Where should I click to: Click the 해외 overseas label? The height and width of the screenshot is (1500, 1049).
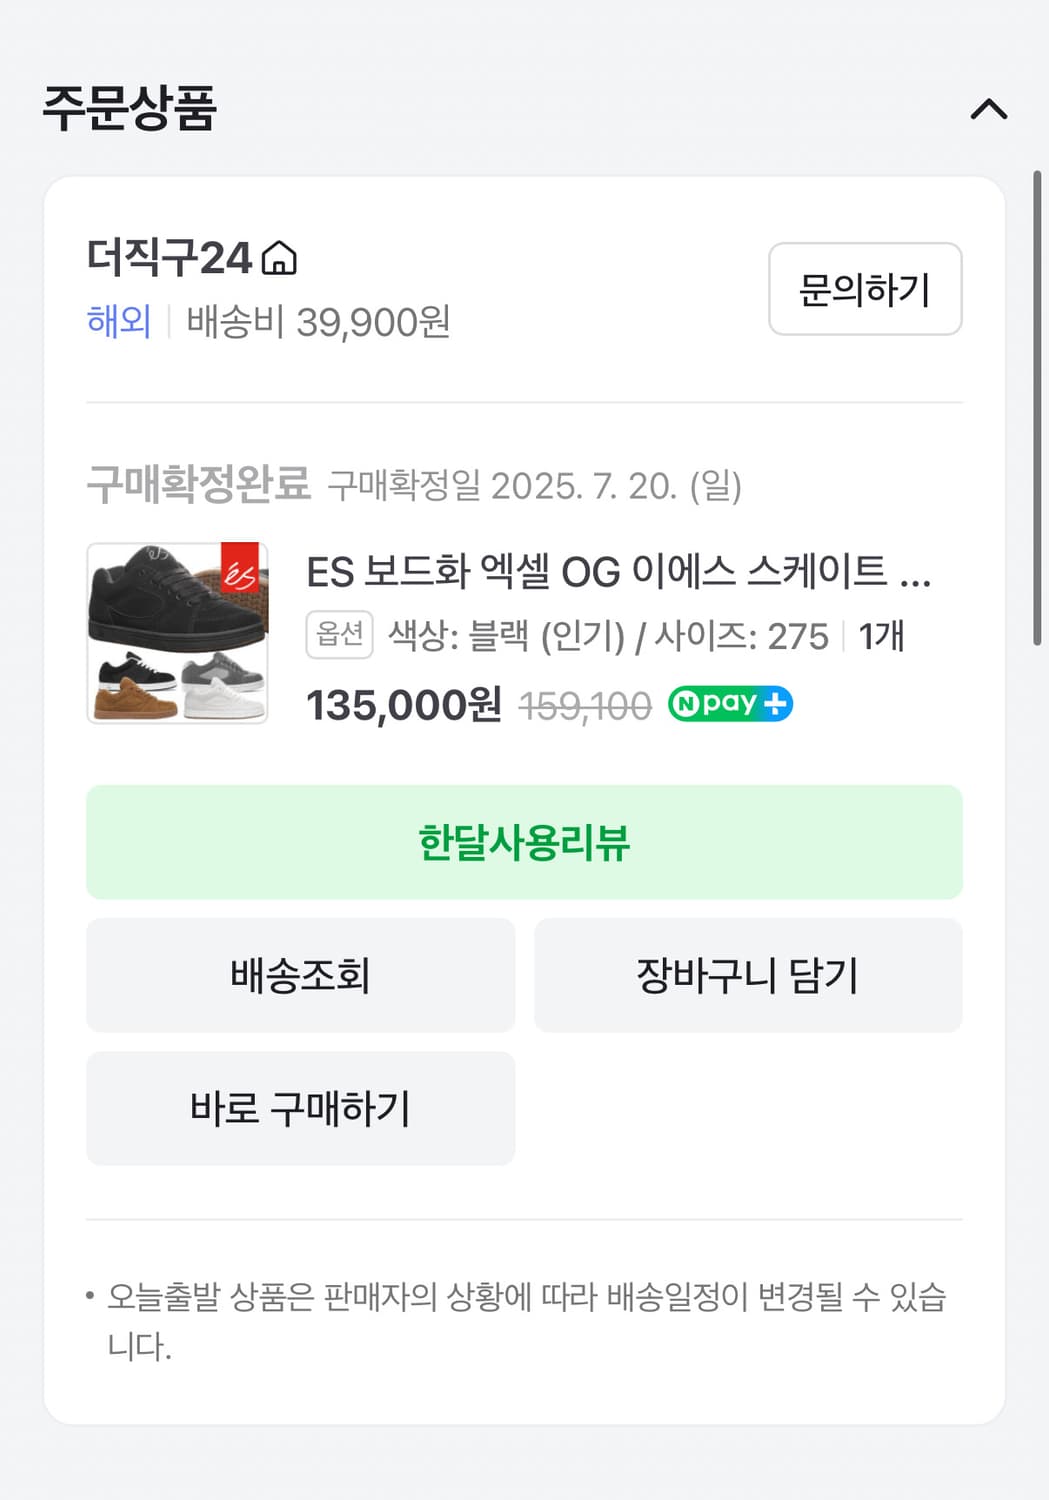coord(118,322)
